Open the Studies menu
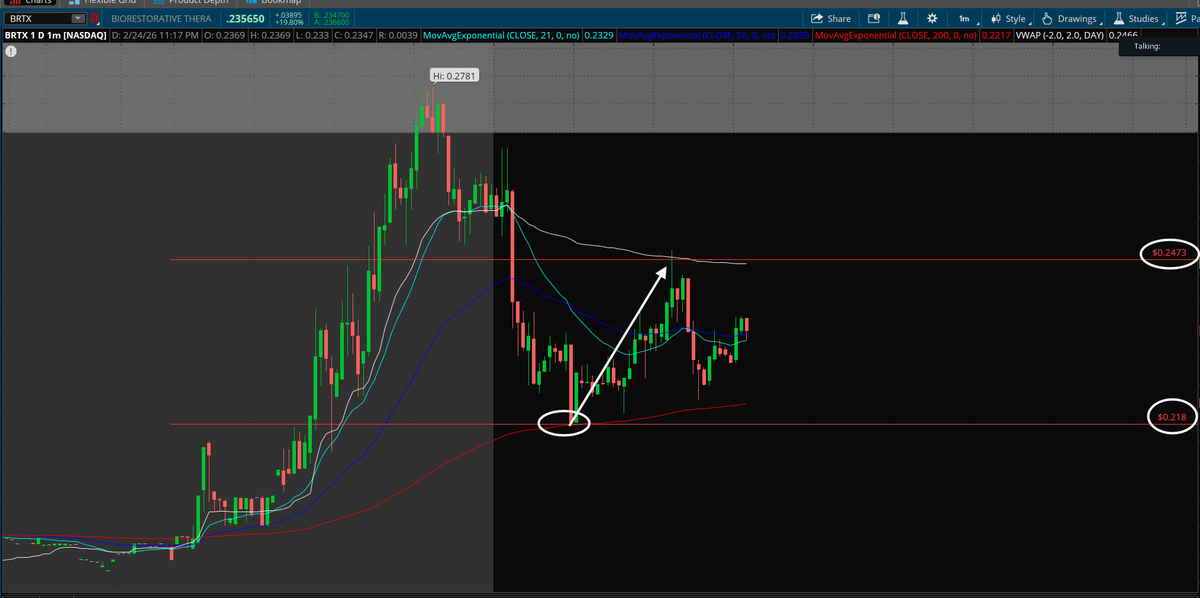Screen dimensions: 1200x598 [x=1137, y=18]
